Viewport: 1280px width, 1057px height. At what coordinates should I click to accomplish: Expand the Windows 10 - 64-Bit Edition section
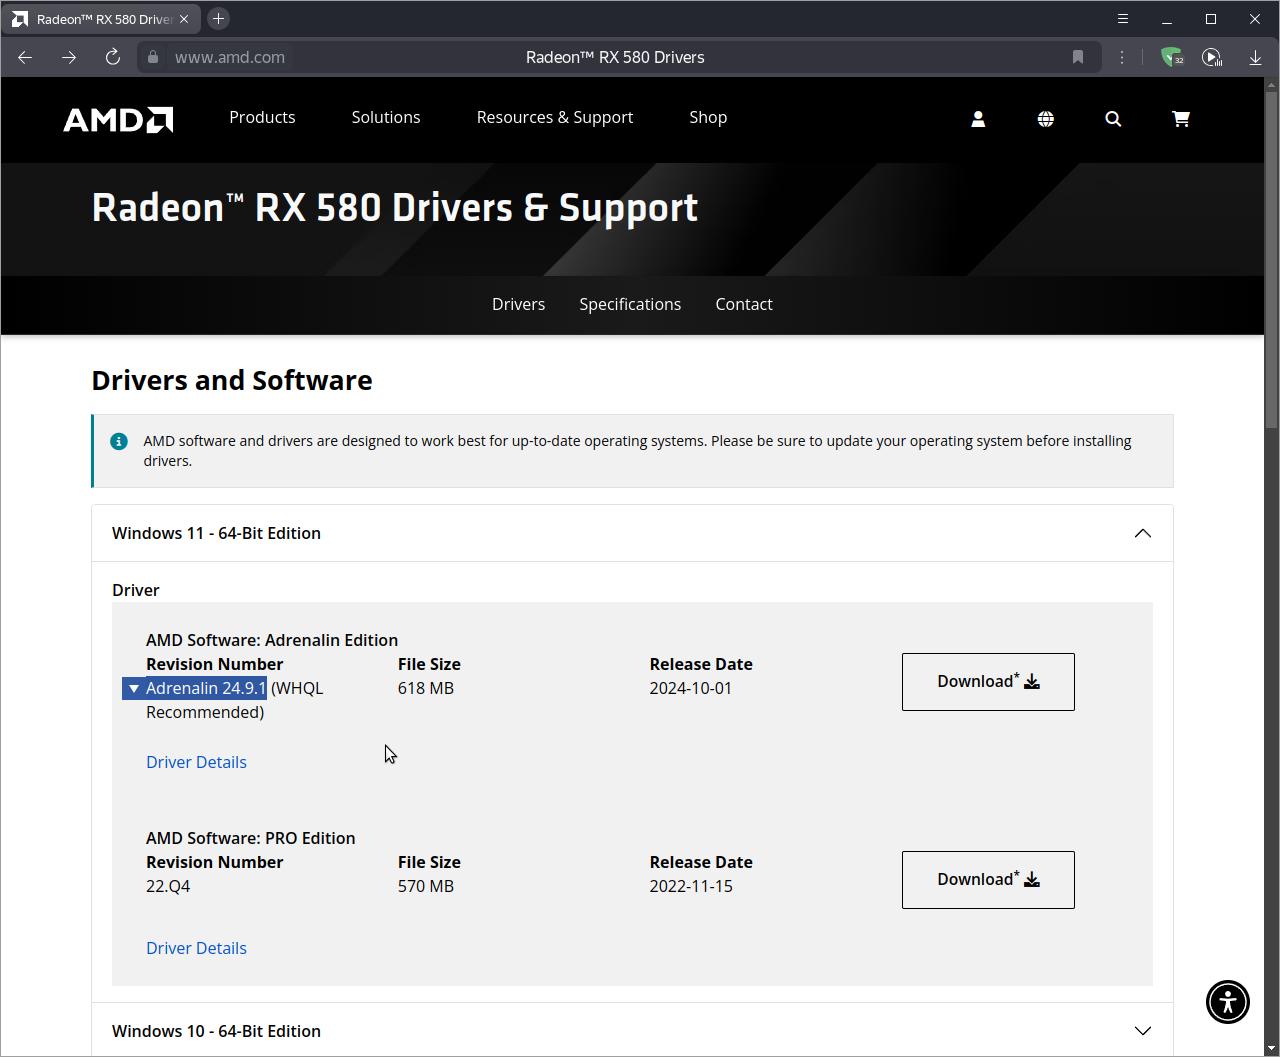point(1142,1031)
